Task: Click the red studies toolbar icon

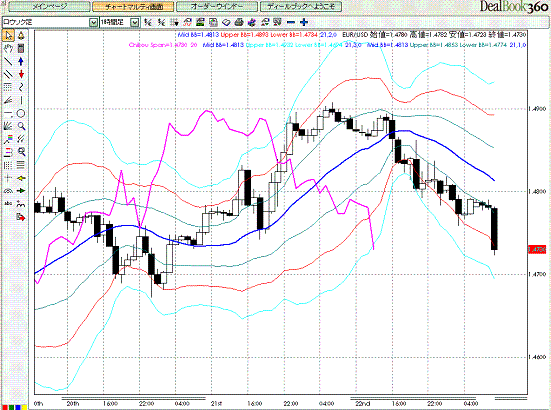Action: 265,22
